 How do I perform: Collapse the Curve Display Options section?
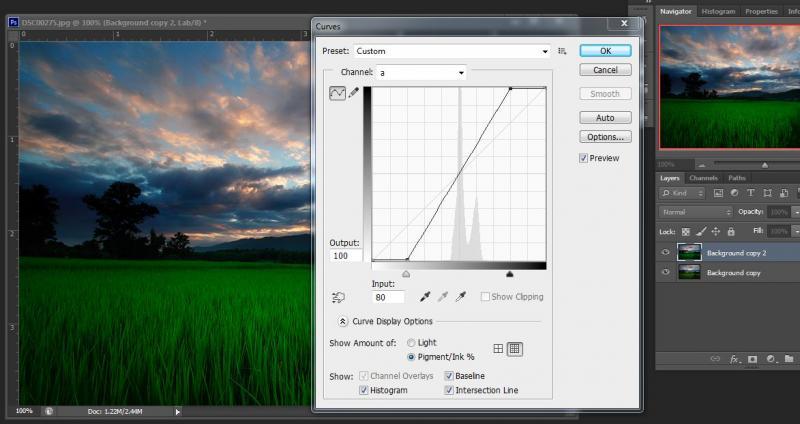343,321
